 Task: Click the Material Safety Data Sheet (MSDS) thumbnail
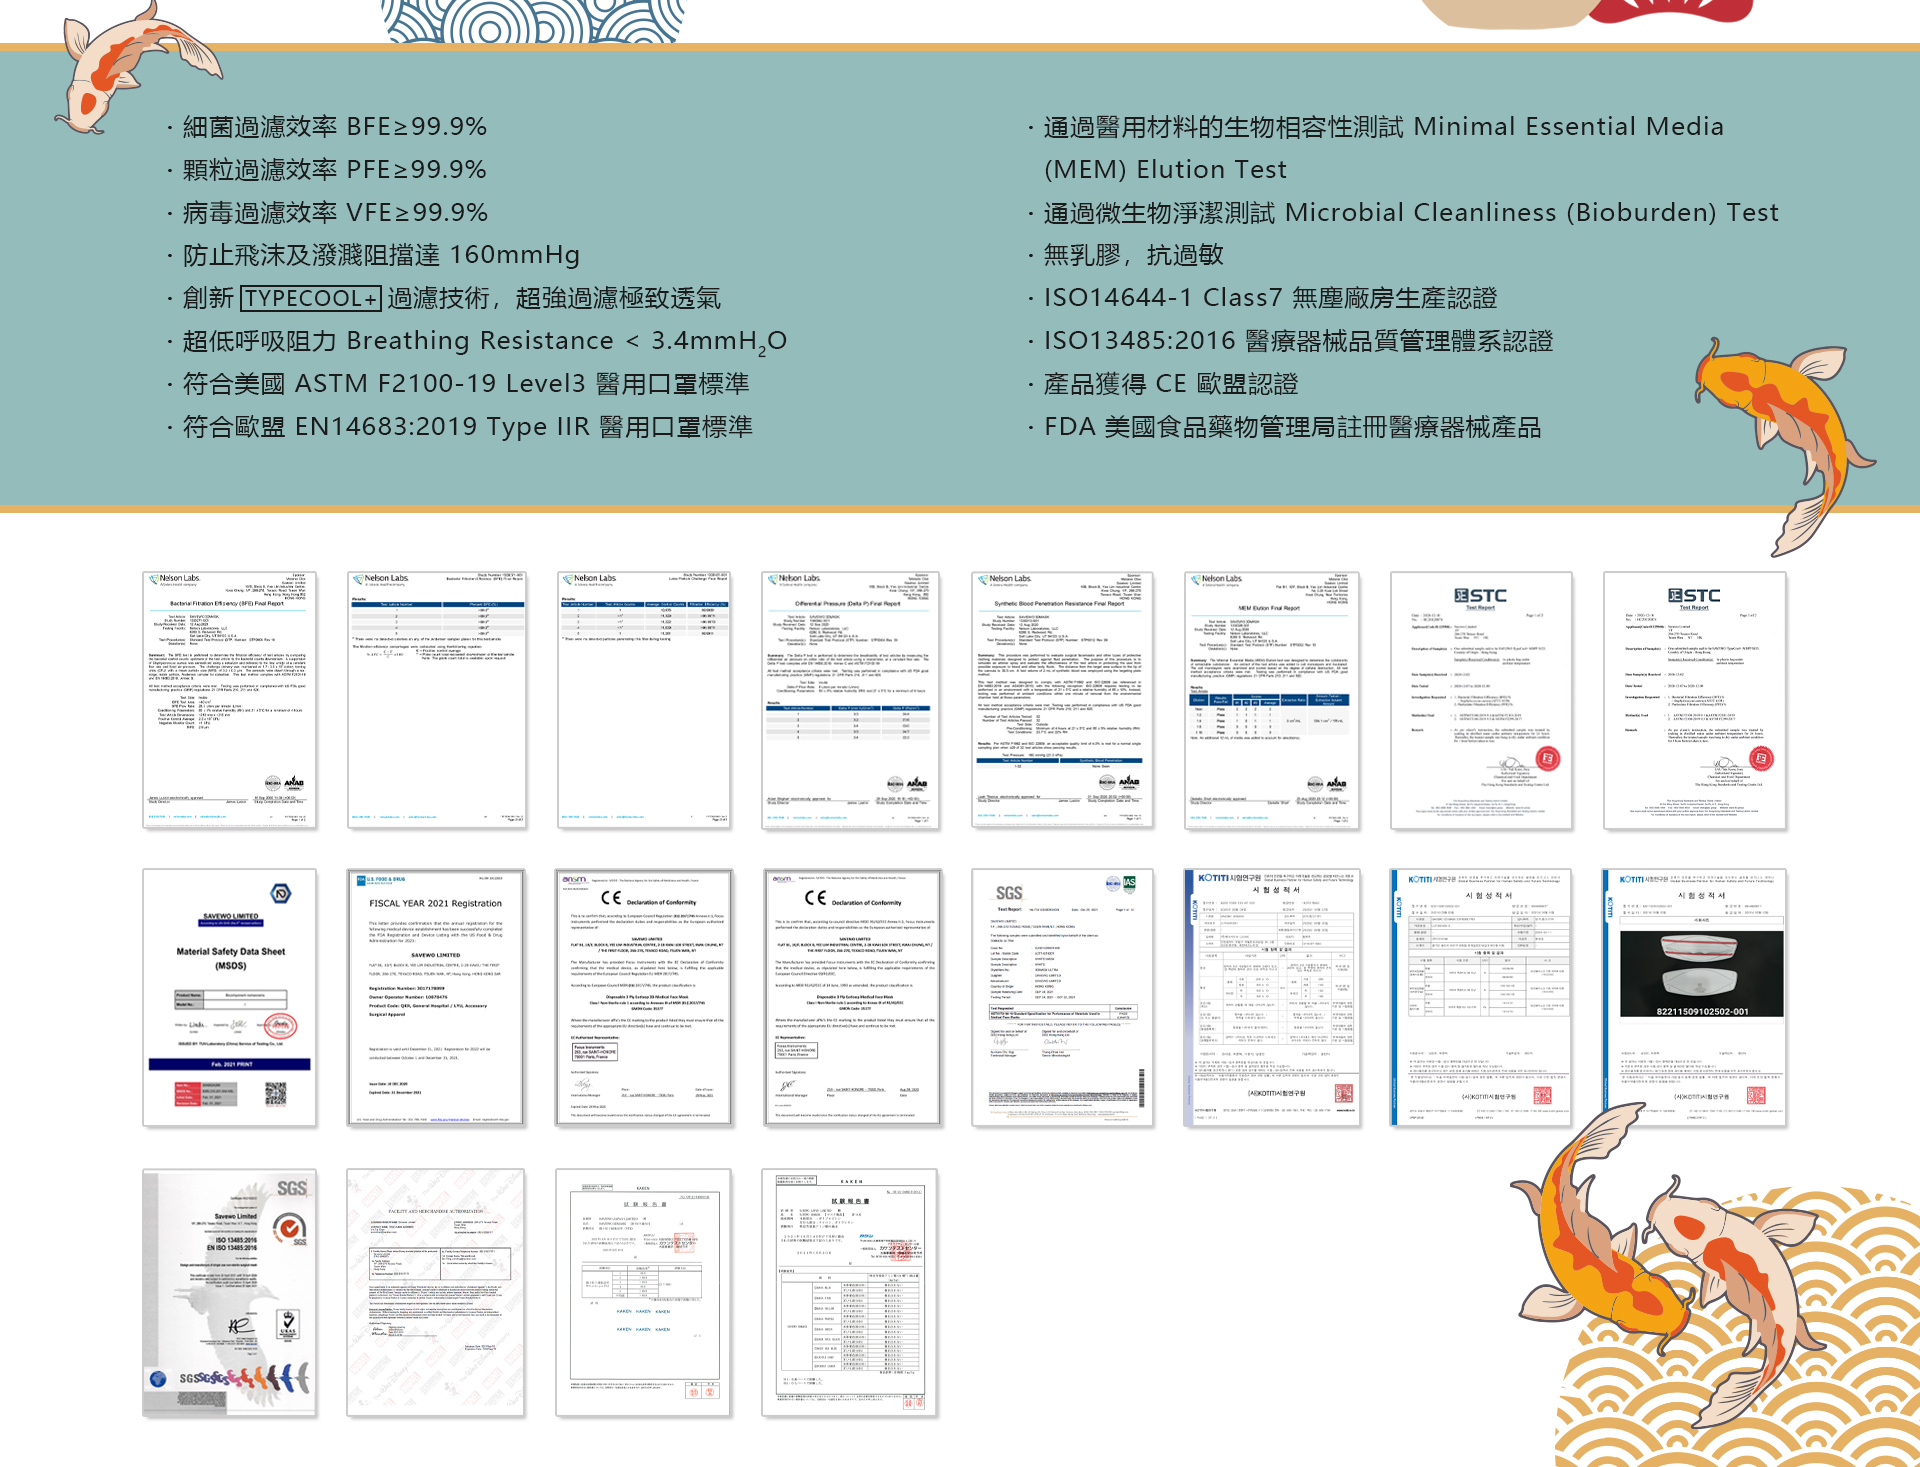(x=229, y=997)
